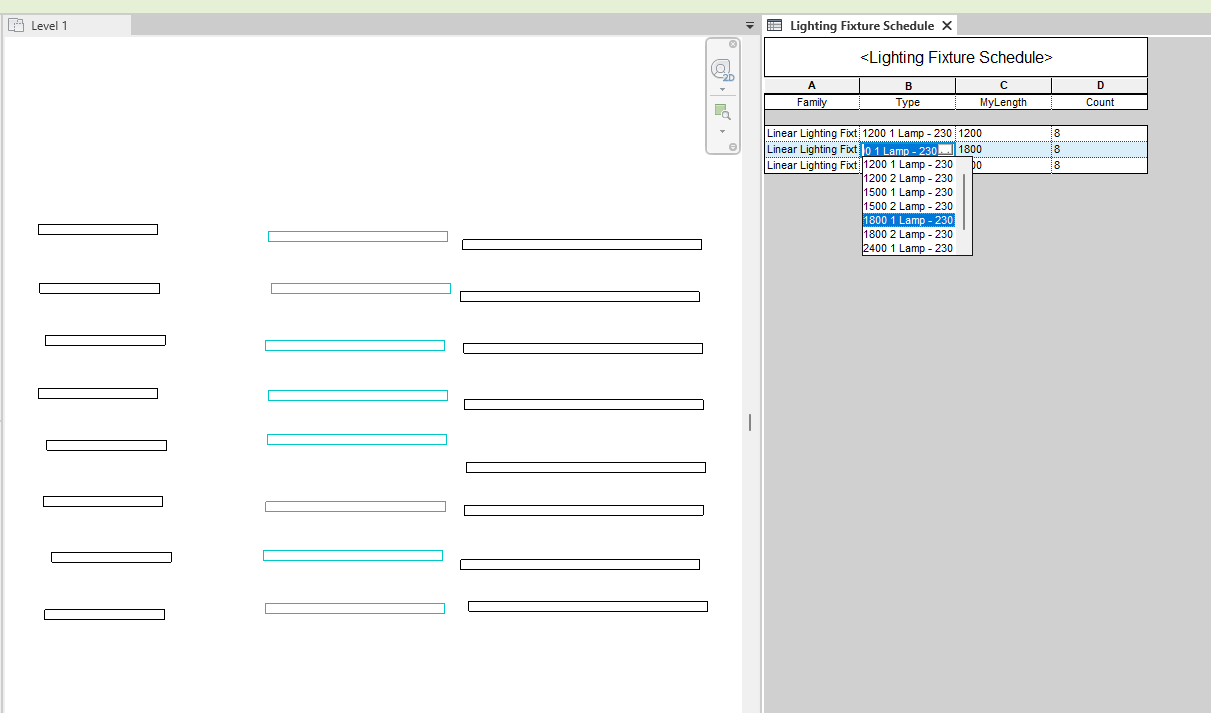Screen dimensions: 1211x713
Task: Click the '<Lighting Fixture Schedule>' title bar
Action: pyautogui.click(x=955, y=57)
